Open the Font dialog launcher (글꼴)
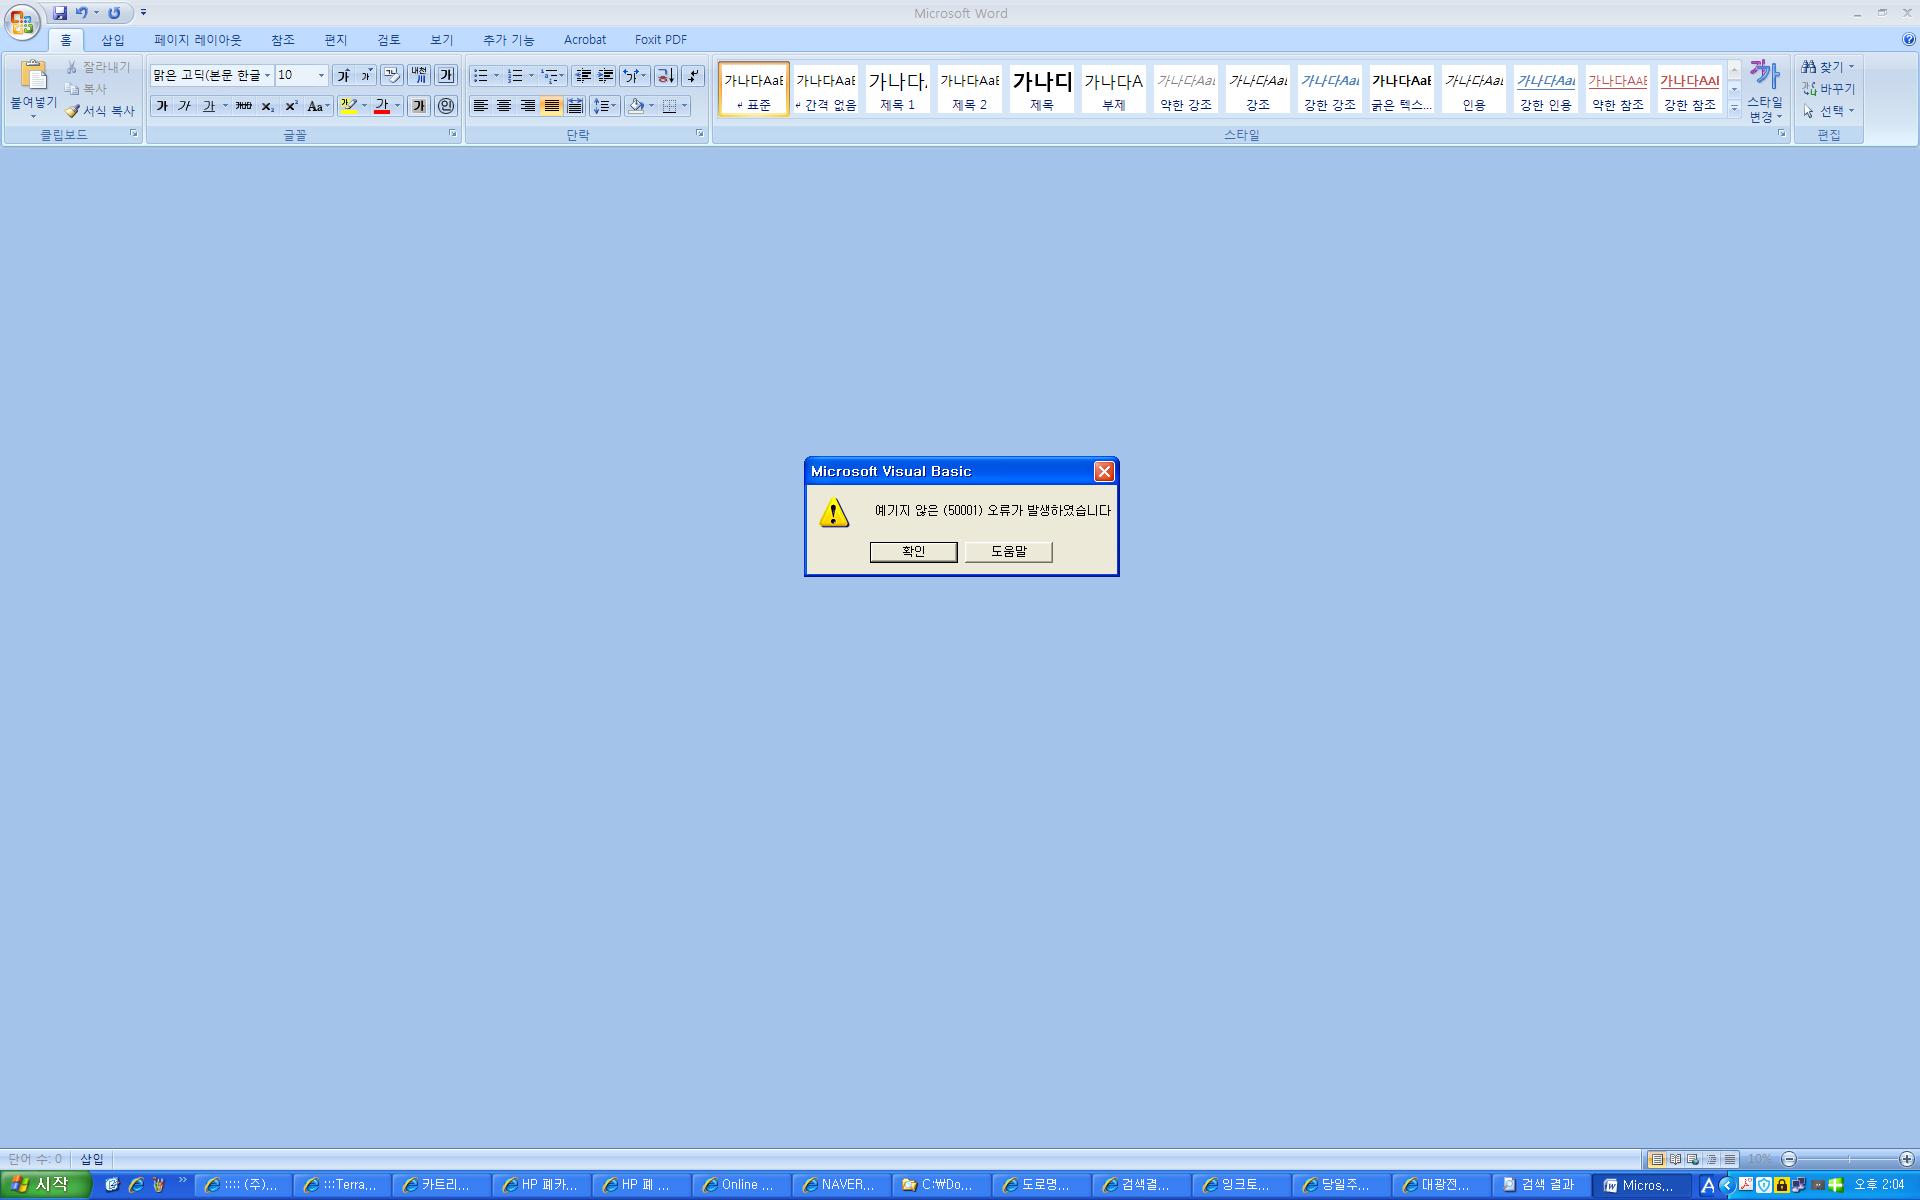Screen dimensions: 1920x1200 point(452,133)
